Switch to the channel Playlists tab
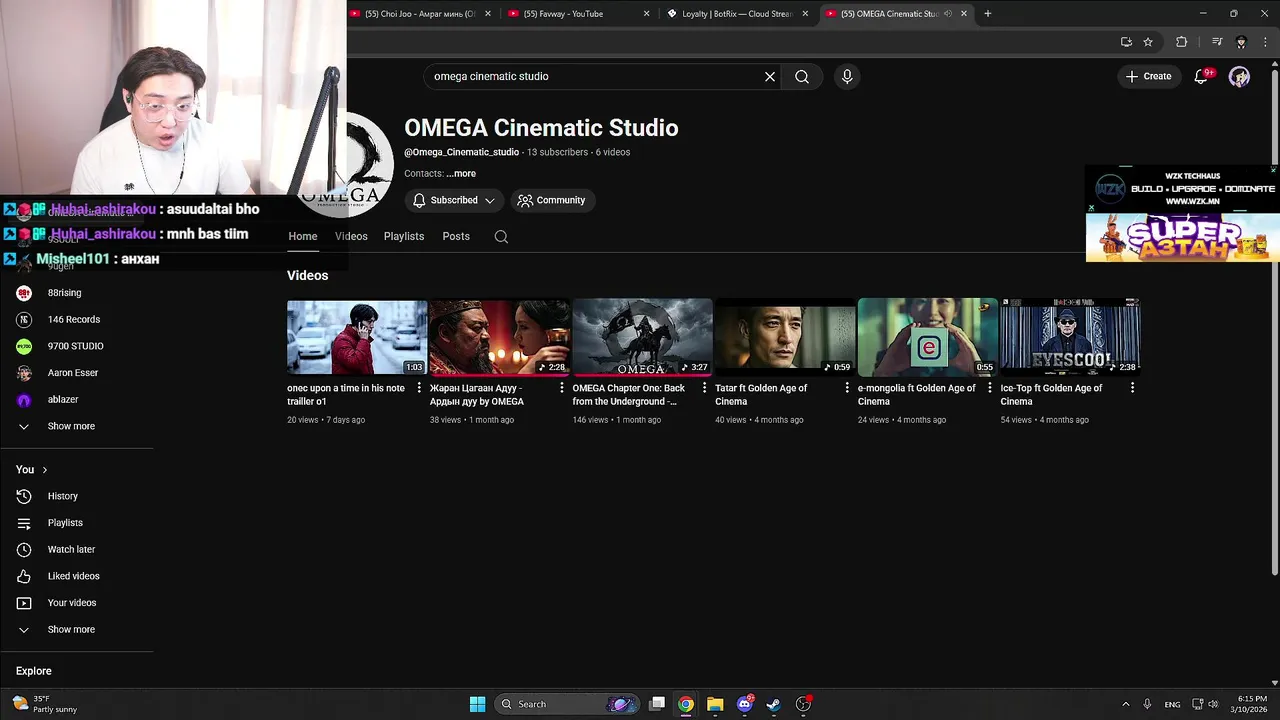Screen dimensions: 1280x720 click(404, 237)
